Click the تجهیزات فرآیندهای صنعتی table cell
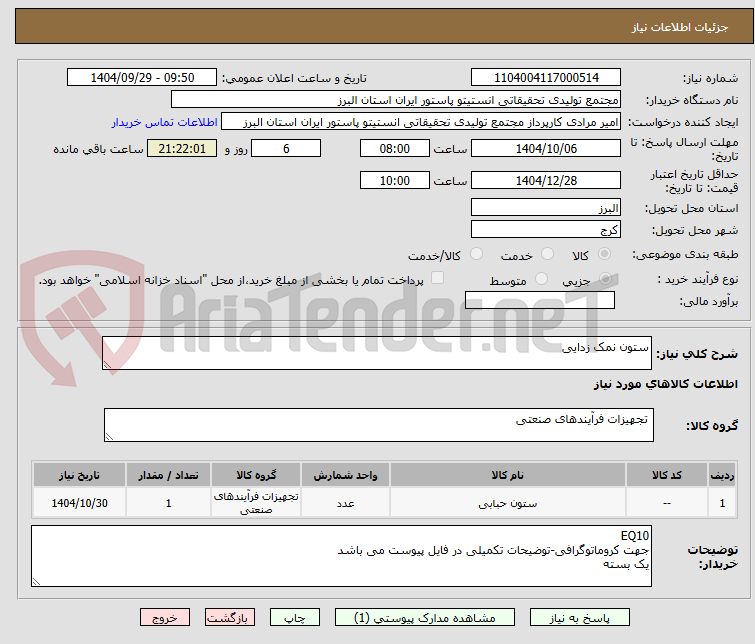 pyautogui.click(x=256, y=503)
